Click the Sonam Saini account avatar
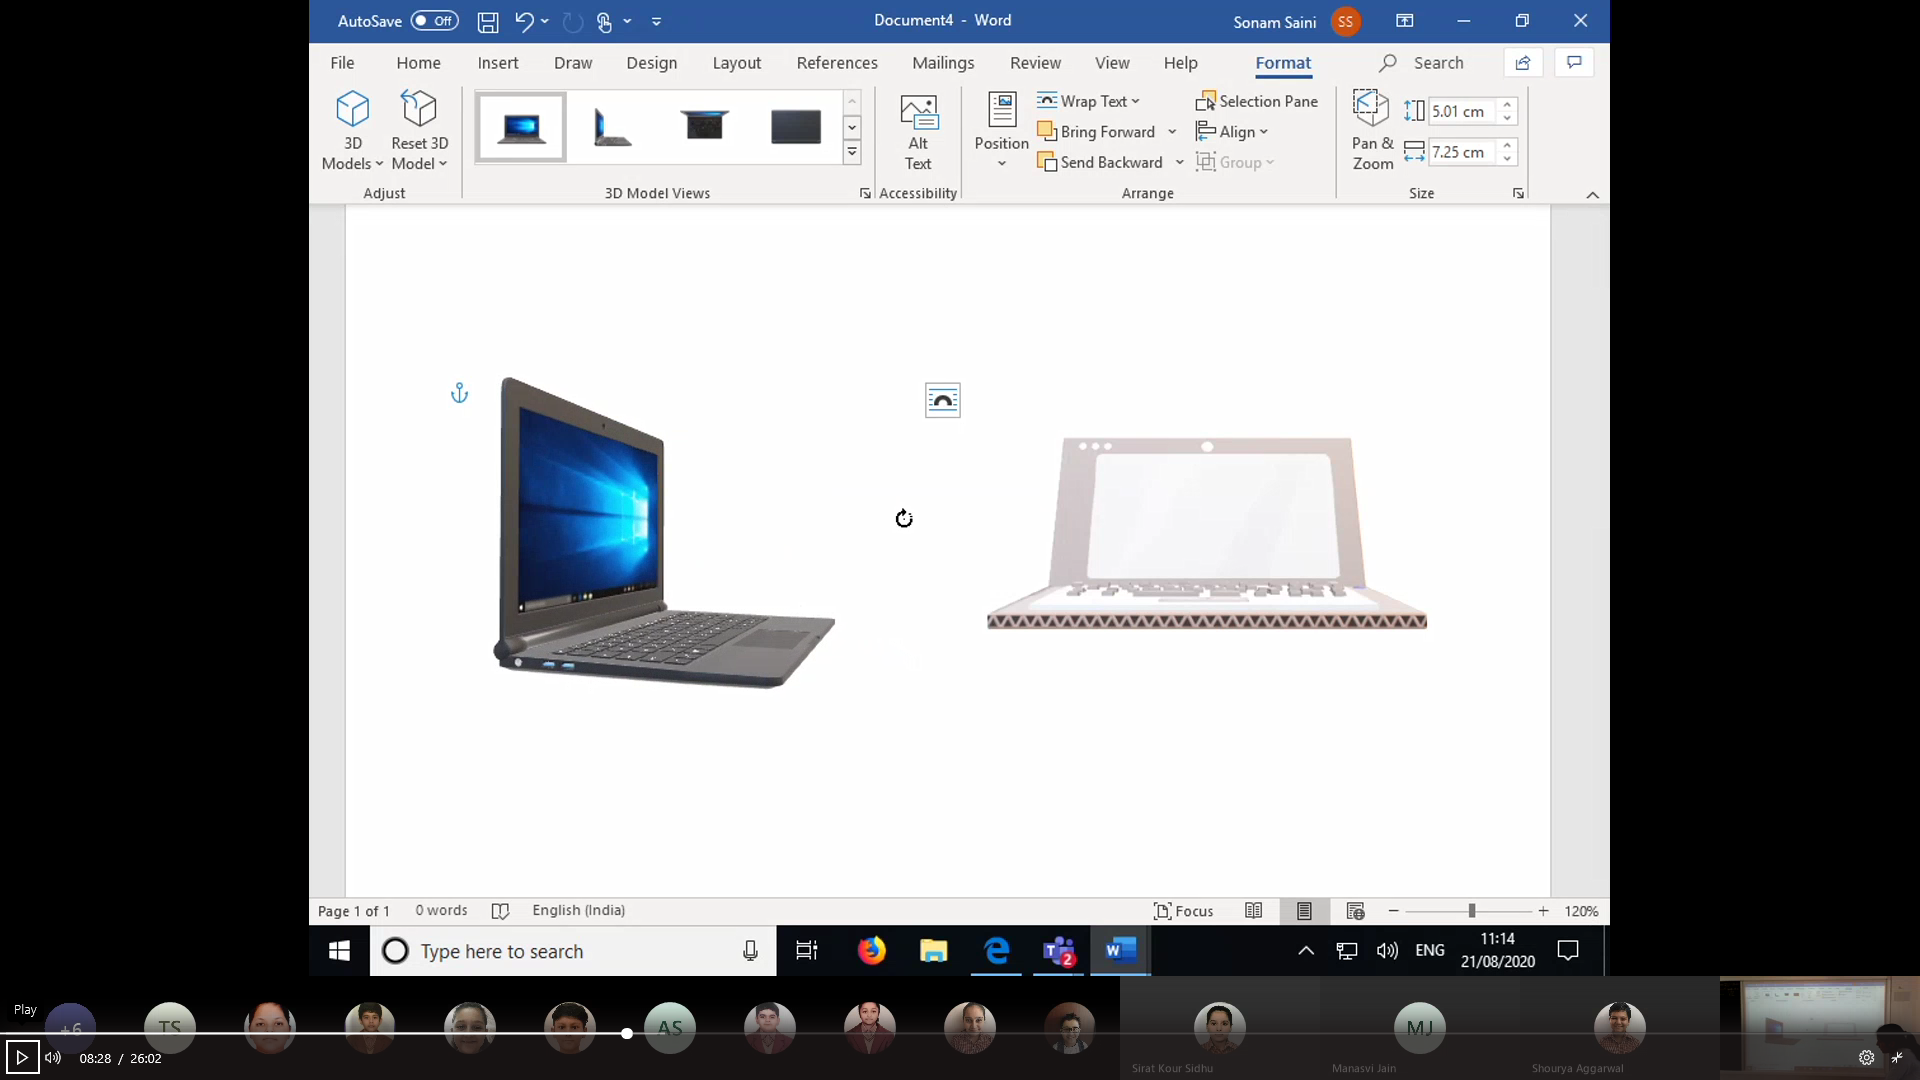Image resolution: width=1920 pixels, height=1080 pixels. (1346, 21)
